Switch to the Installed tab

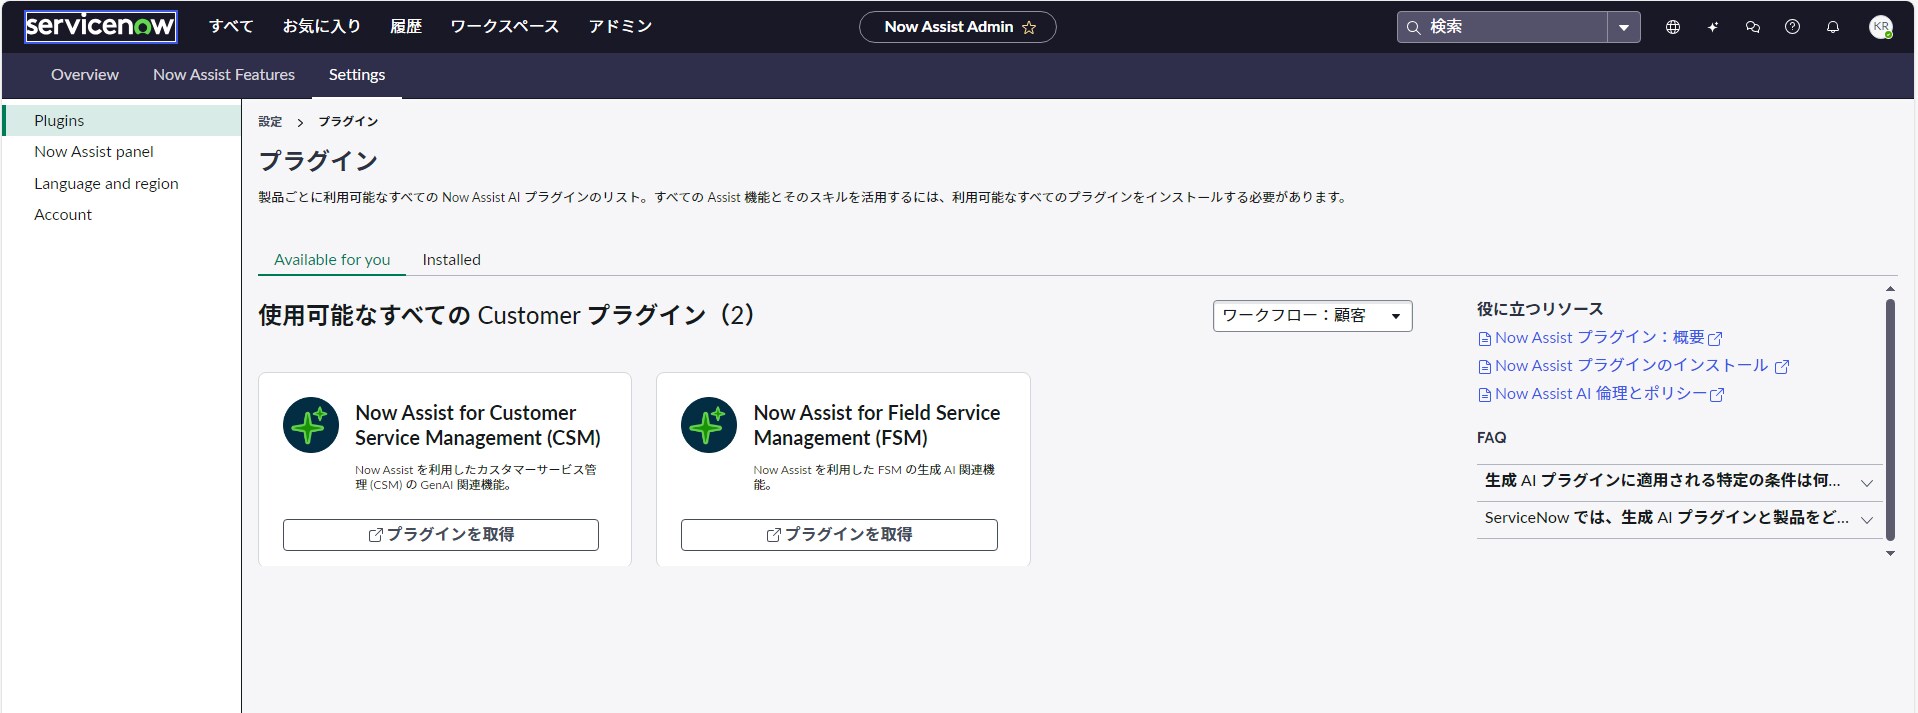click(451, 260)
